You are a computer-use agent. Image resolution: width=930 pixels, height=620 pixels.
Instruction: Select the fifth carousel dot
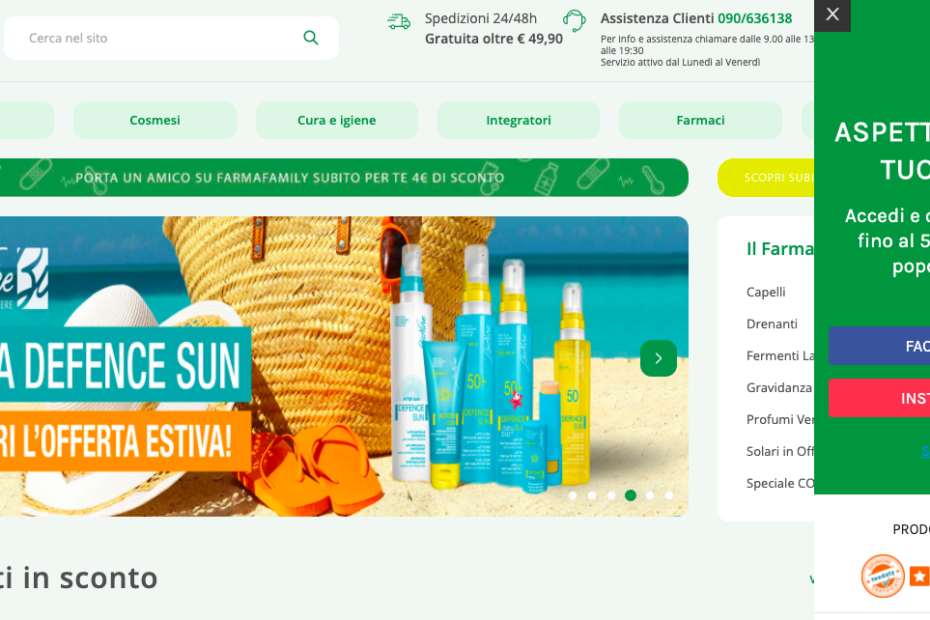point(650,495)
